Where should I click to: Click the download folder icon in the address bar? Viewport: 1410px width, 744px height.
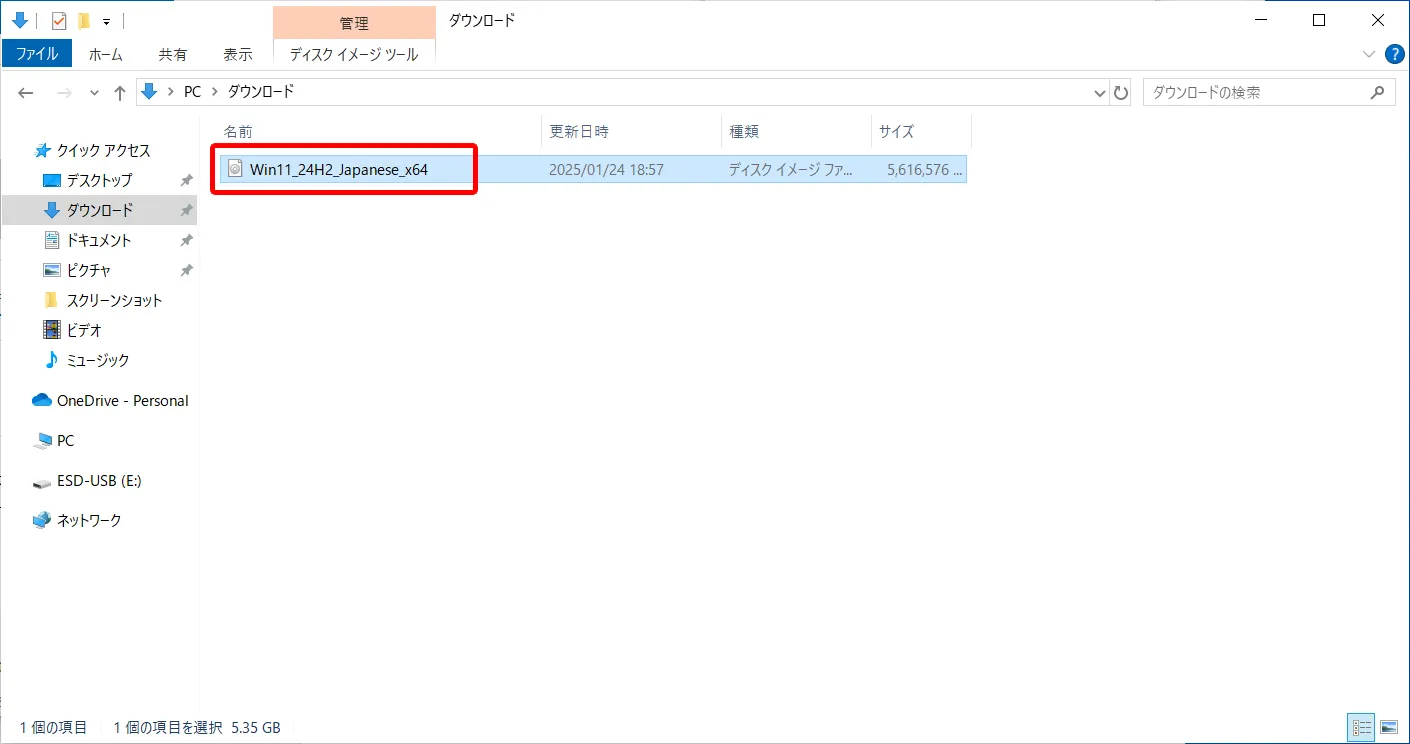point(150,91)
